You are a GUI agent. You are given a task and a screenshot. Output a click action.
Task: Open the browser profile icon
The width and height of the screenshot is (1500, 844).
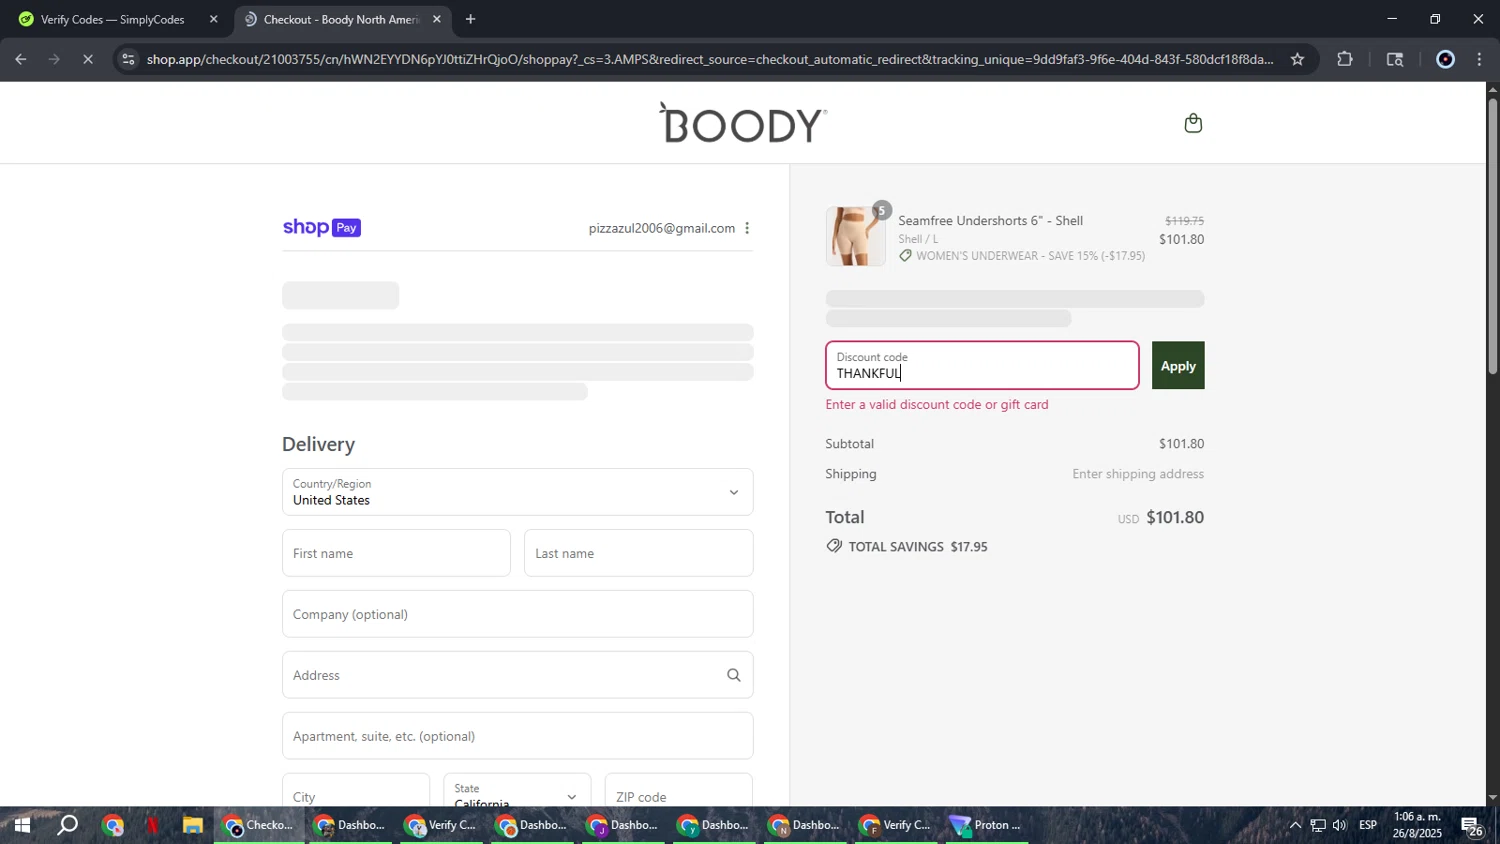pos(1445,59)
